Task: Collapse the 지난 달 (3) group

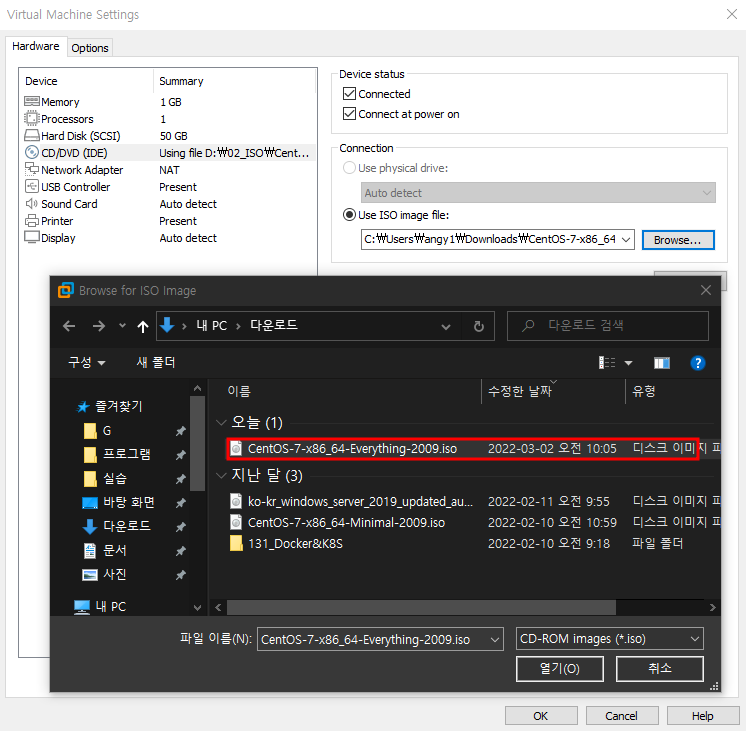Action: coord(221,475)
